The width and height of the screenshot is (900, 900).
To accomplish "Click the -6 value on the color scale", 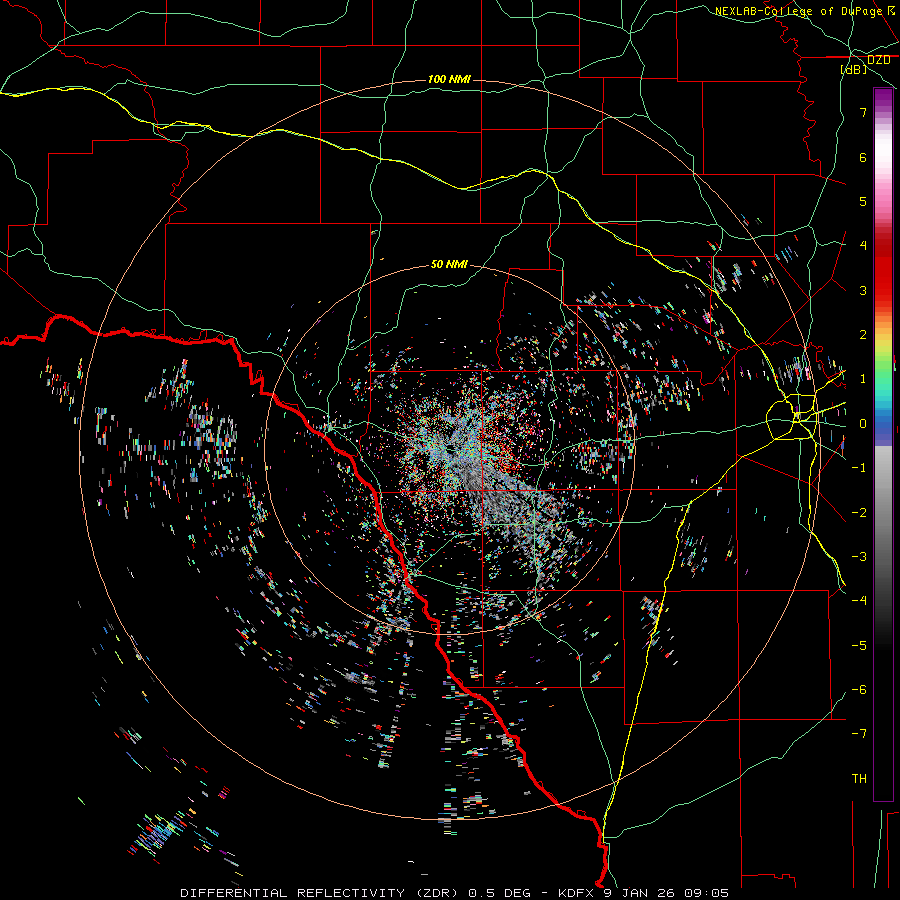I will (x=859, y=690).
